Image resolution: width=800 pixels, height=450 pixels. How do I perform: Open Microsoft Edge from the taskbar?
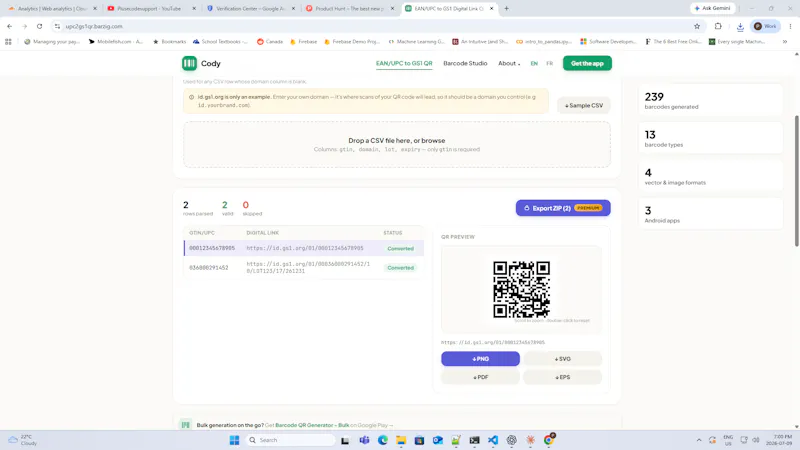pos(383,440)
